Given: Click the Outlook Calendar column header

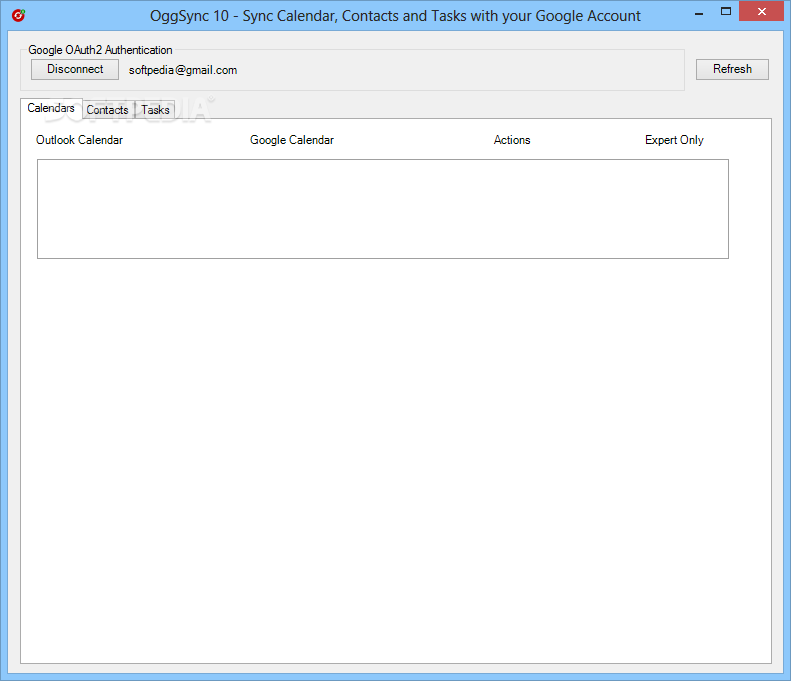Looking at the screenshot, I should click(79, 140).
